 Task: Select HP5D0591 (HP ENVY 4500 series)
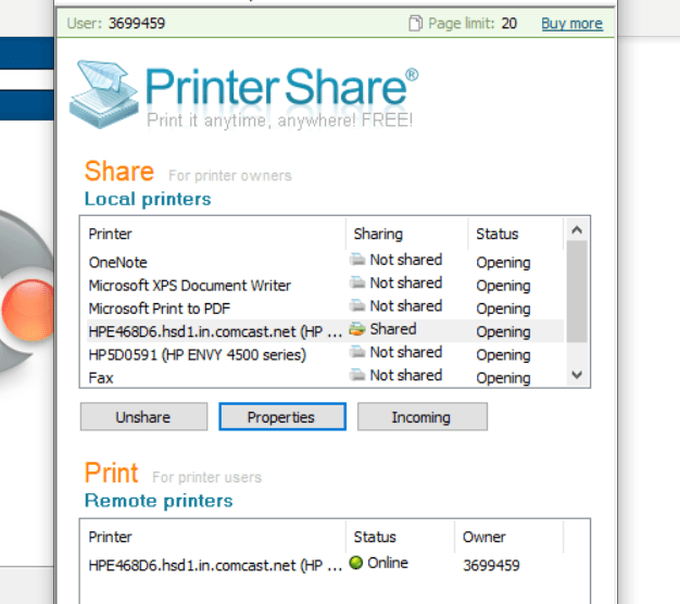coord(325,354)
